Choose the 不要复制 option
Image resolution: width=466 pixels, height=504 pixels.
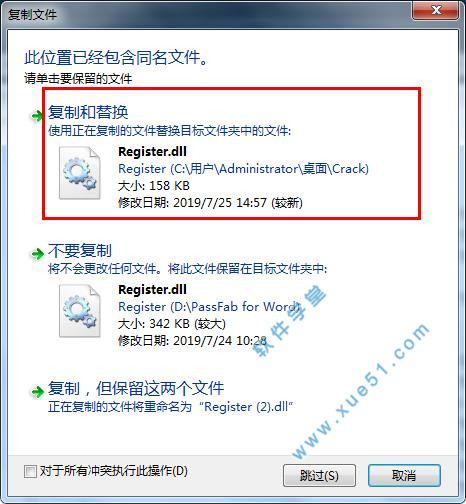coord(80,250)
